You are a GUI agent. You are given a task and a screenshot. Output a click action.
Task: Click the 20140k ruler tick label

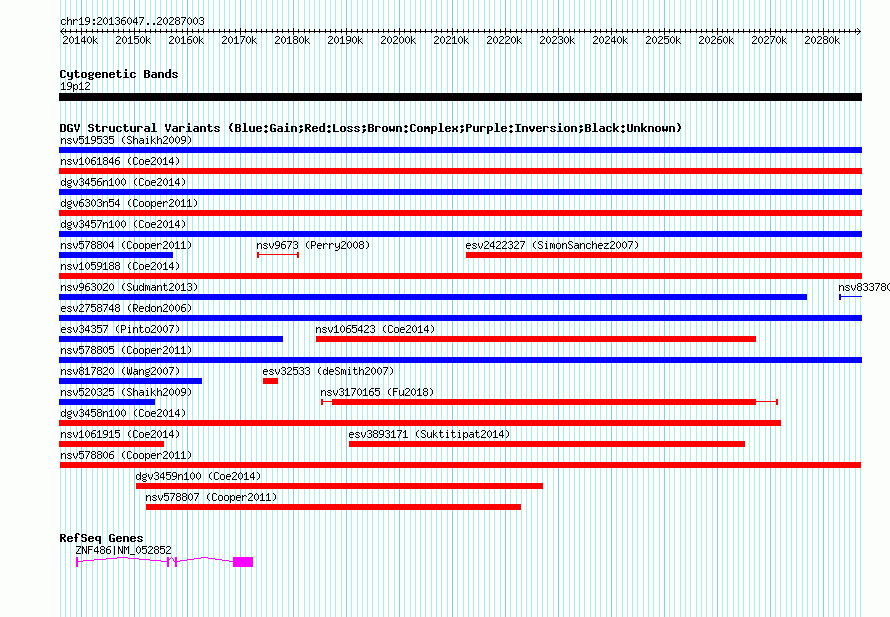(80, 40)
